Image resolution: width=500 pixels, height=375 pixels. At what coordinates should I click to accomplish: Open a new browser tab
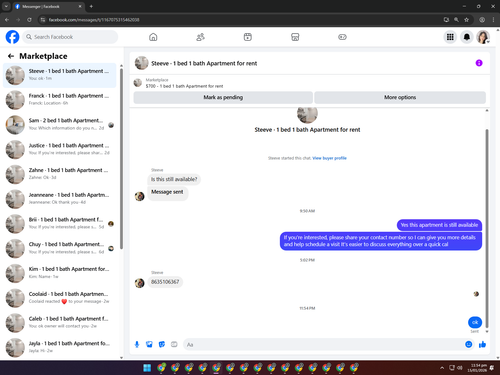(x=91, y=6)
